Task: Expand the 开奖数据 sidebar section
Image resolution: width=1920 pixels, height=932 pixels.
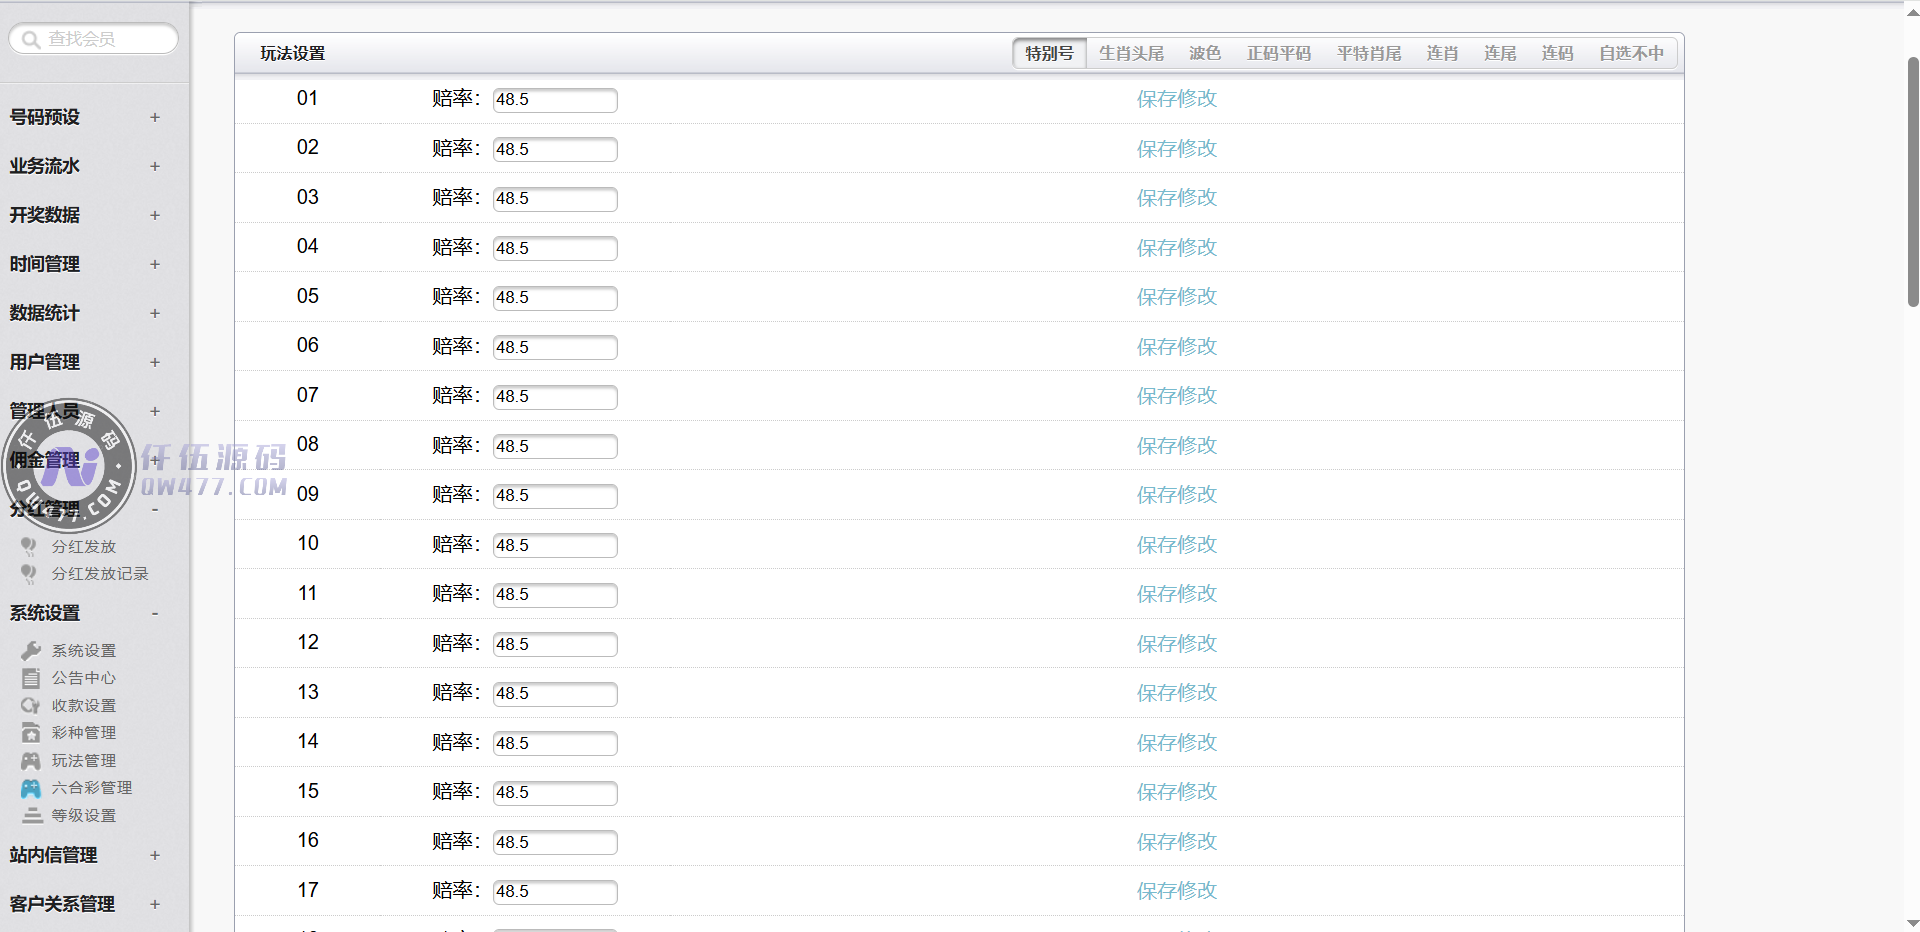Action: (154, 215)
